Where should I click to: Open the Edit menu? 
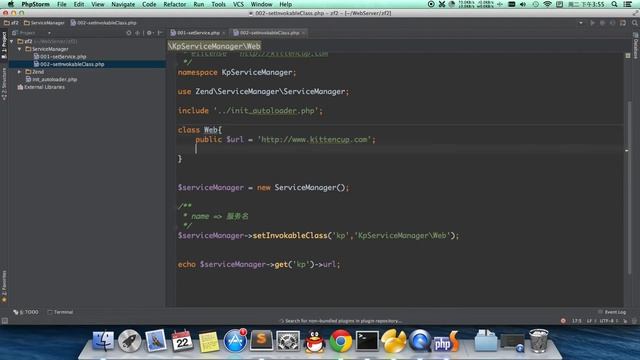tap(79, 4)
